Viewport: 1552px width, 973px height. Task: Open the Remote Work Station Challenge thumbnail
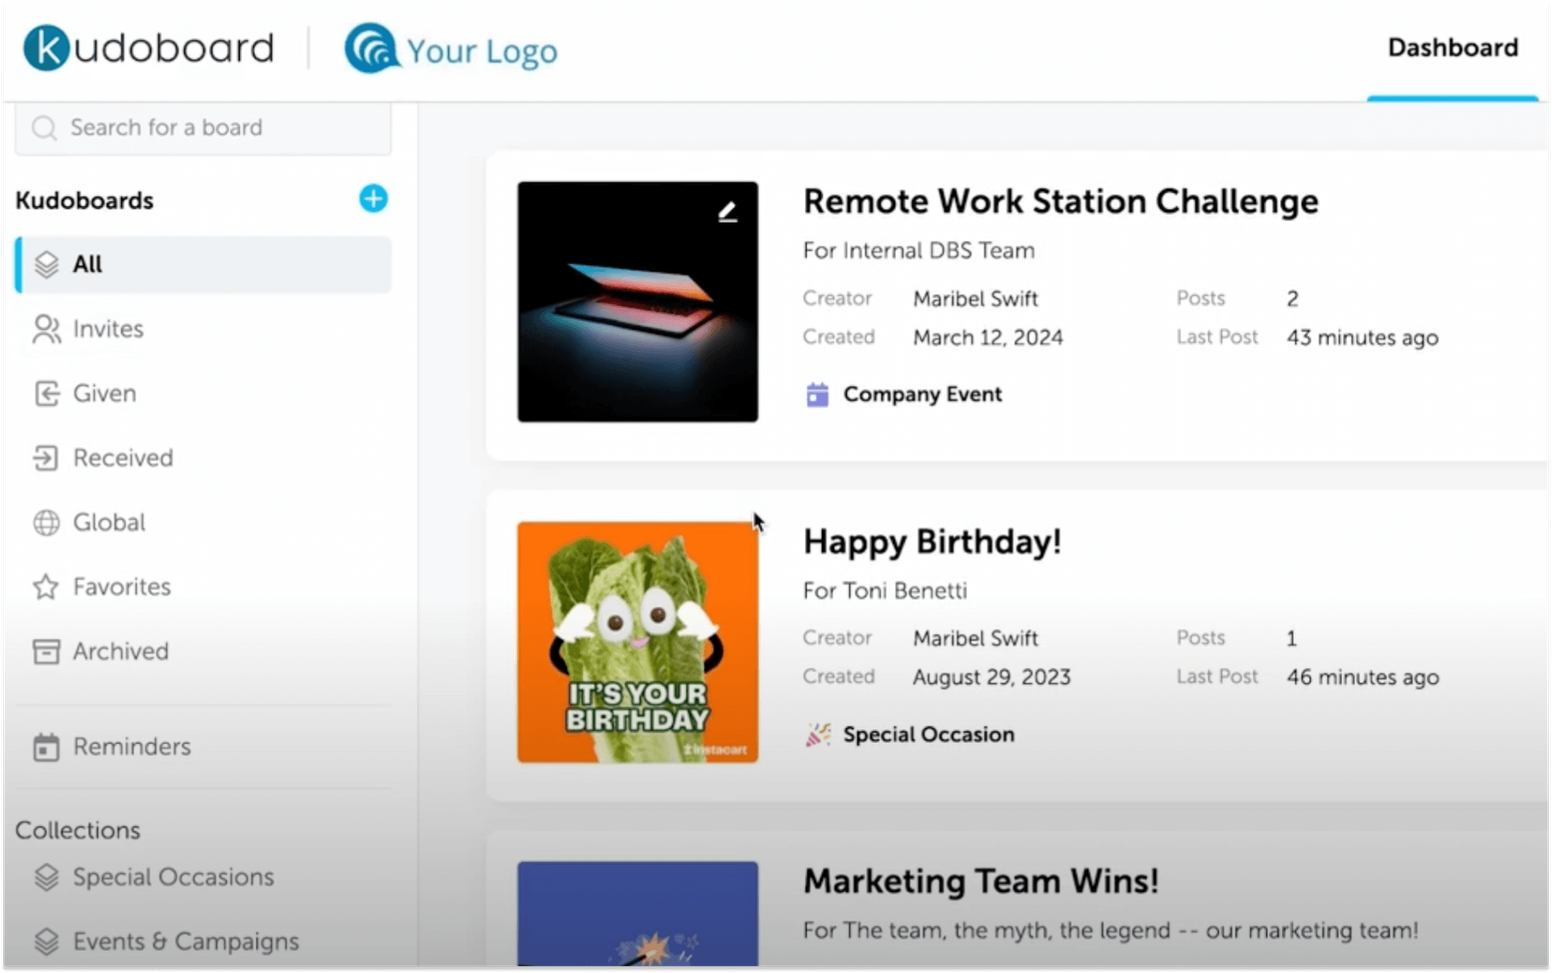[638, 302]
